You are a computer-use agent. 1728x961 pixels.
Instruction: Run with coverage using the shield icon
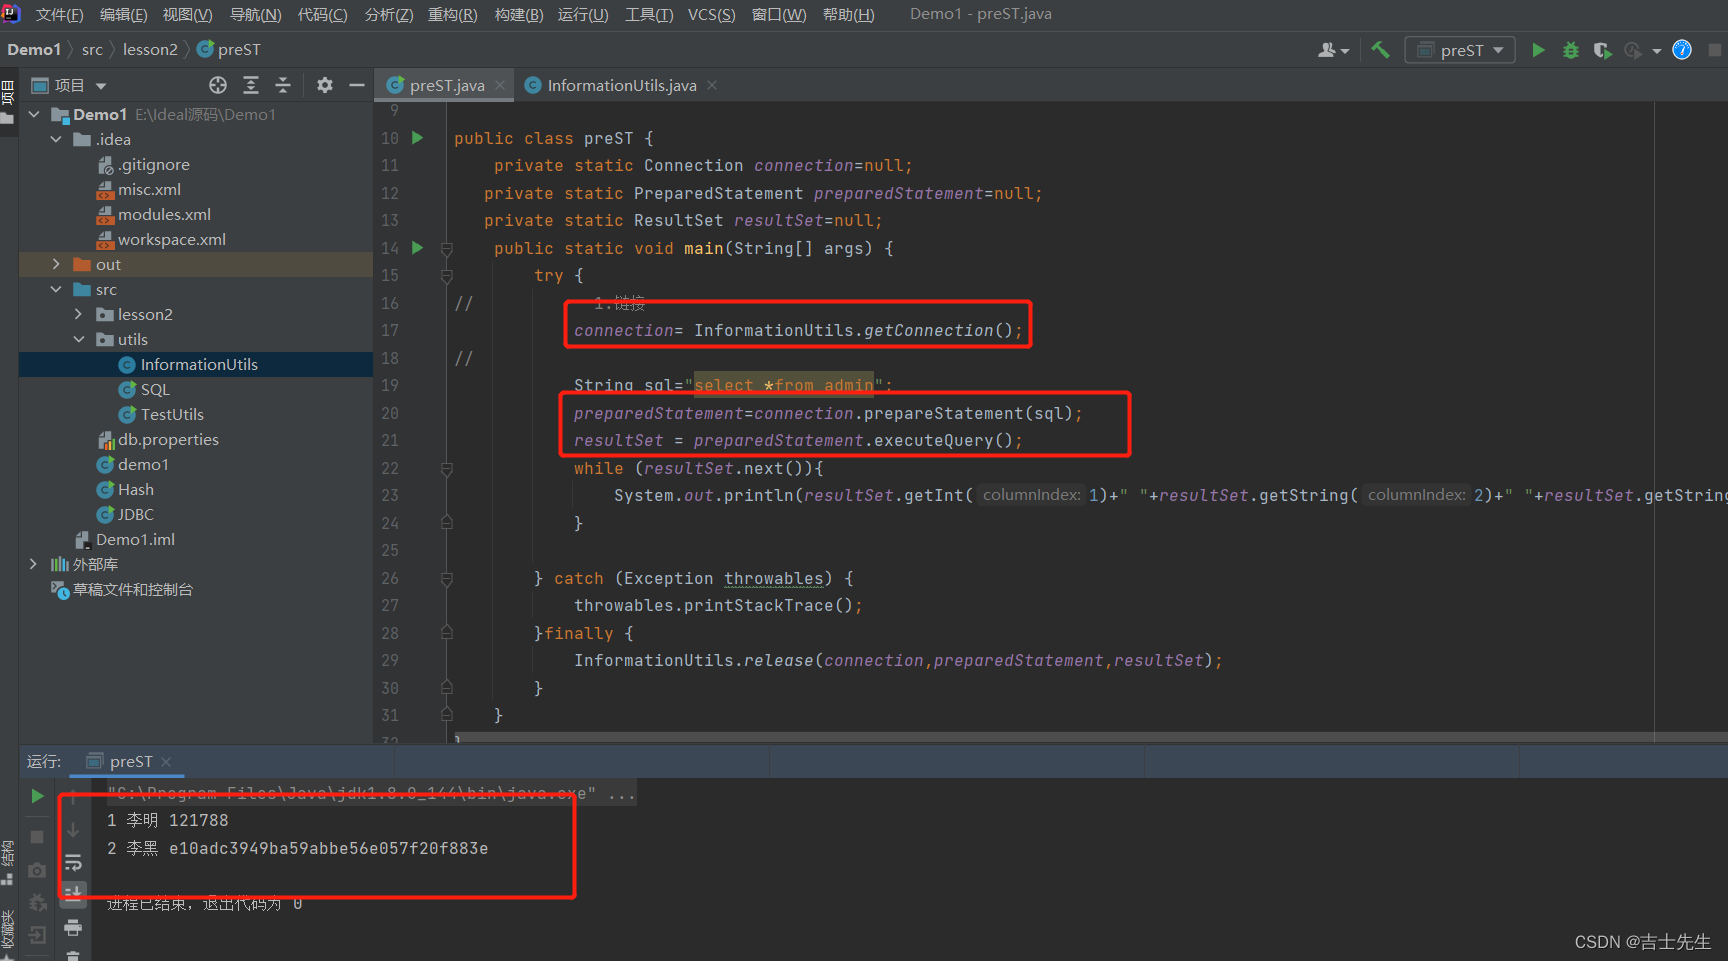[1602, 50]
